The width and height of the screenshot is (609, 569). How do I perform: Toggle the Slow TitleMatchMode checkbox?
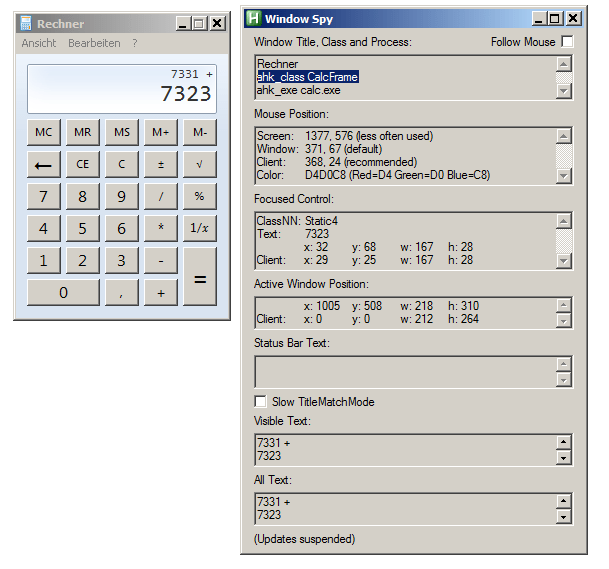260,402
